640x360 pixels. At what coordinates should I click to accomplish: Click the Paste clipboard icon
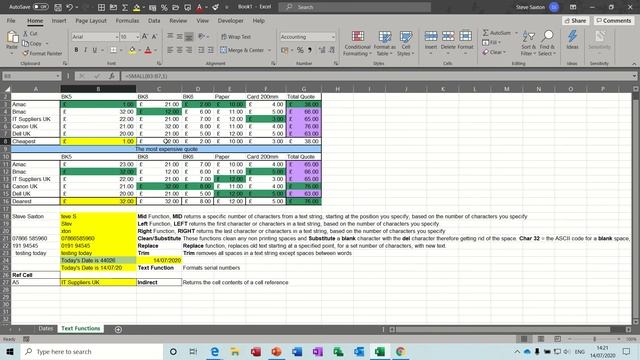coord(12,38)
